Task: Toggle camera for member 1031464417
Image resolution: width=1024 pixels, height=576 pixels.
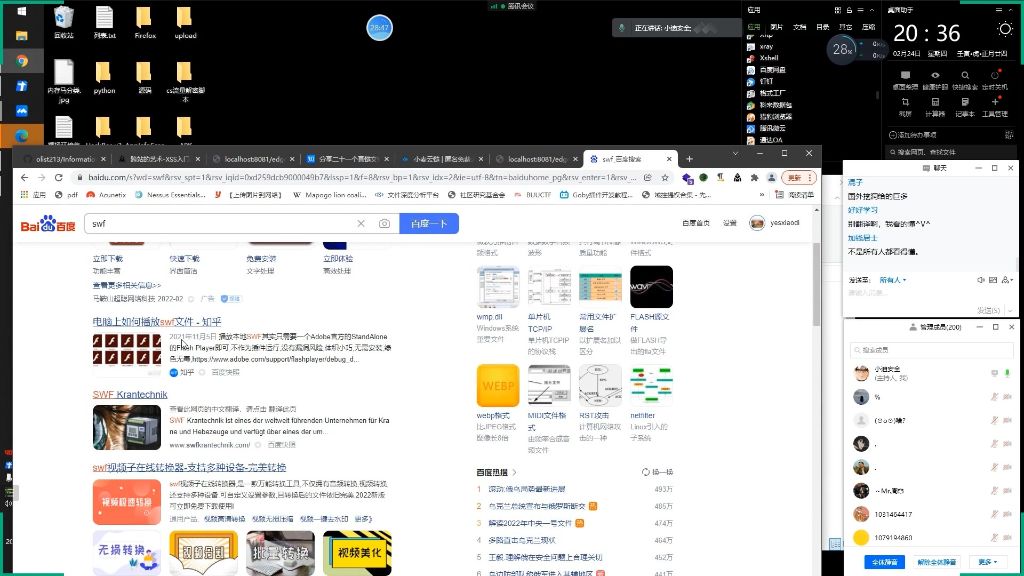Action: pyautogui.click(x=1007, y=514)
